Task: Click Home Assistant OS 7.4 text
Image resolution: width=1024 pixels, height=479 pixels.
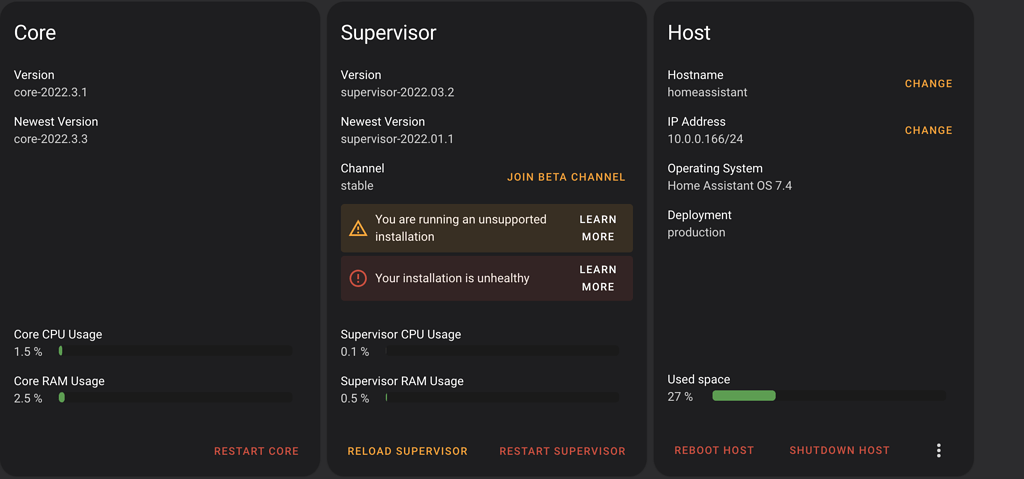Action: click(x=729, y=186)
